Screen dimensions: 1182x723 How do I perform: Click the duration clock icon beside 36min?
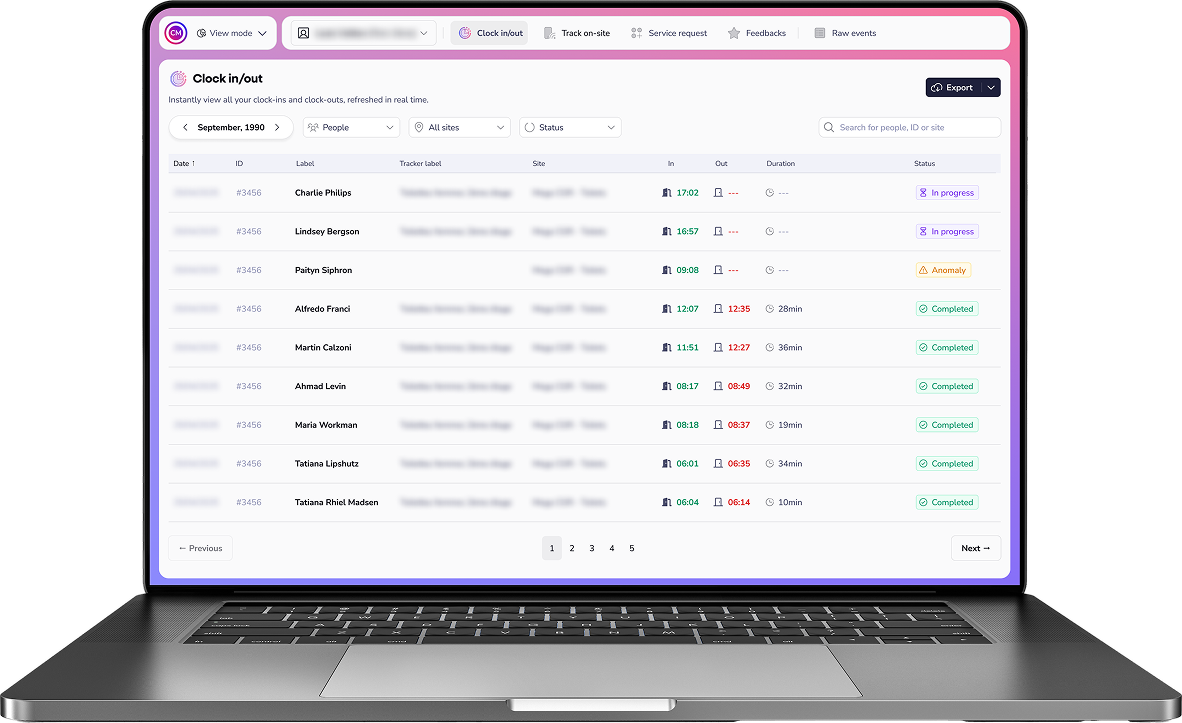pos(770,348)
